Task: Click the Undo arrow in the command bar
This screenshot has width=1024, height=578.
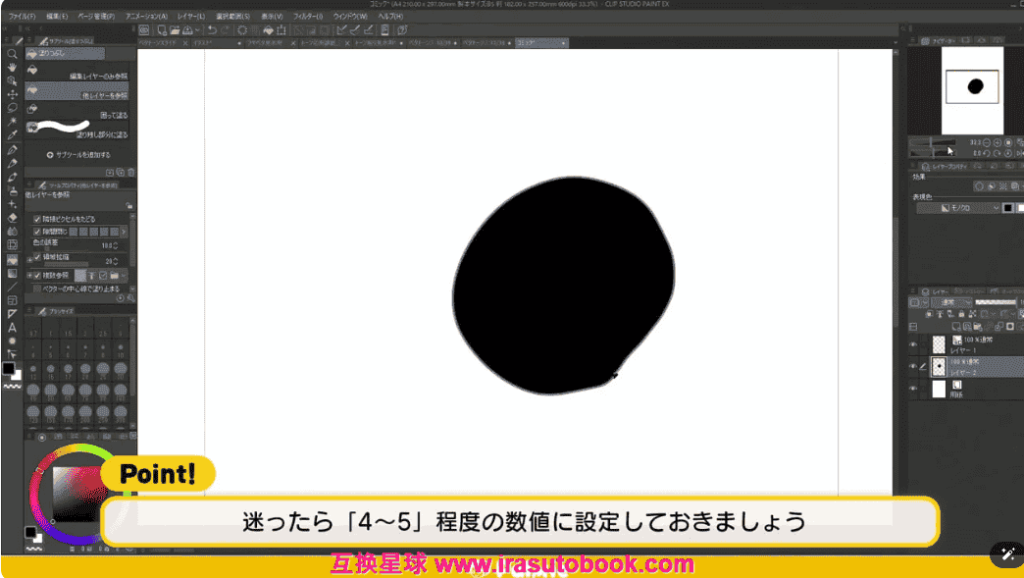Action: tap(212, 30)
